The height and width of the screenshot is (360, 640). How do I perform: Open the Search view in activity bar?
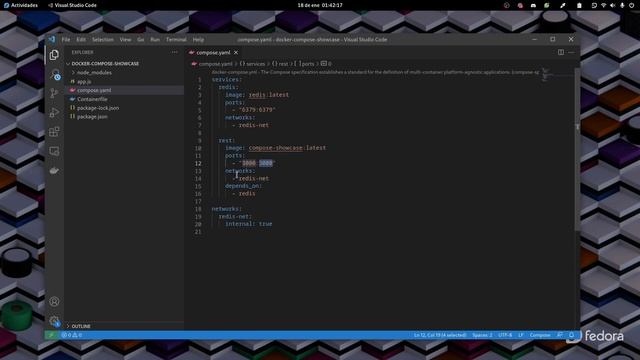coord(54,74)
